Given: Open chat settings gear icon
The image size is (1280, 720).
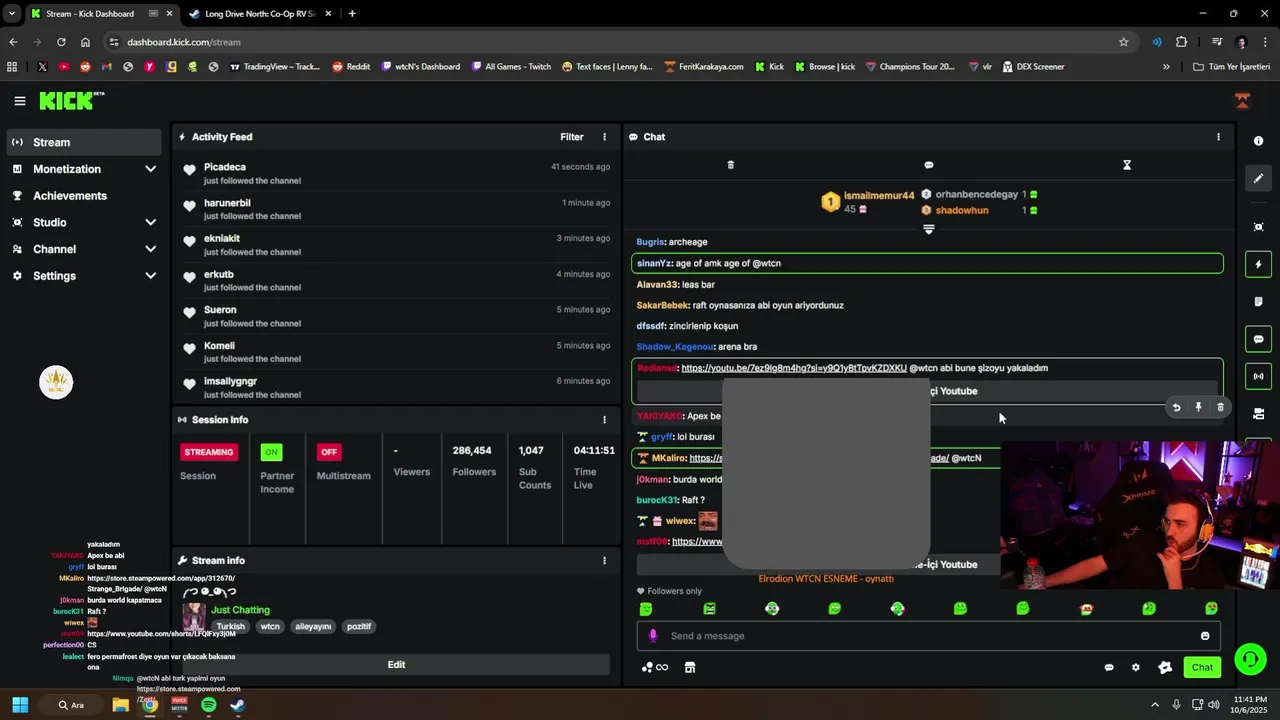Looking at the screenshot, I should 1135,667.
